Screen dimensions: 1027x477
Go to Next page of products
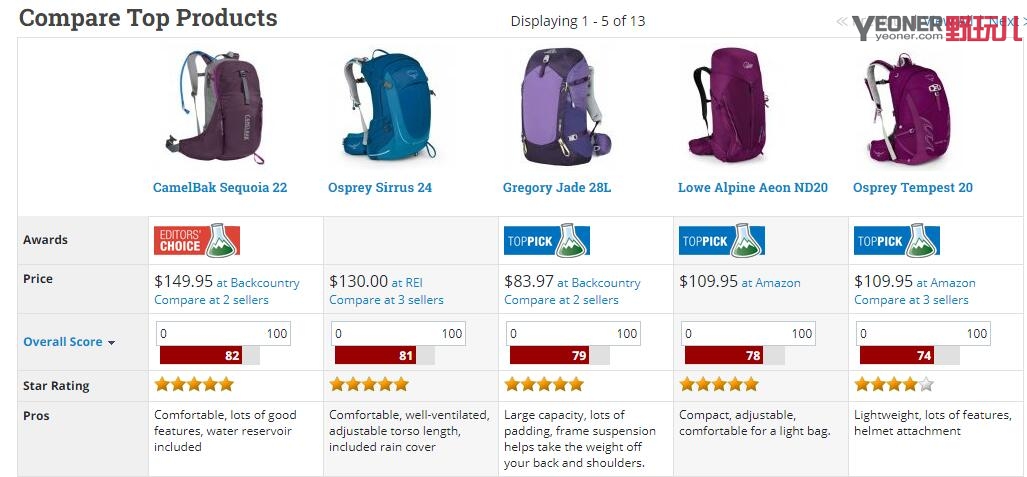[1003, 21]
